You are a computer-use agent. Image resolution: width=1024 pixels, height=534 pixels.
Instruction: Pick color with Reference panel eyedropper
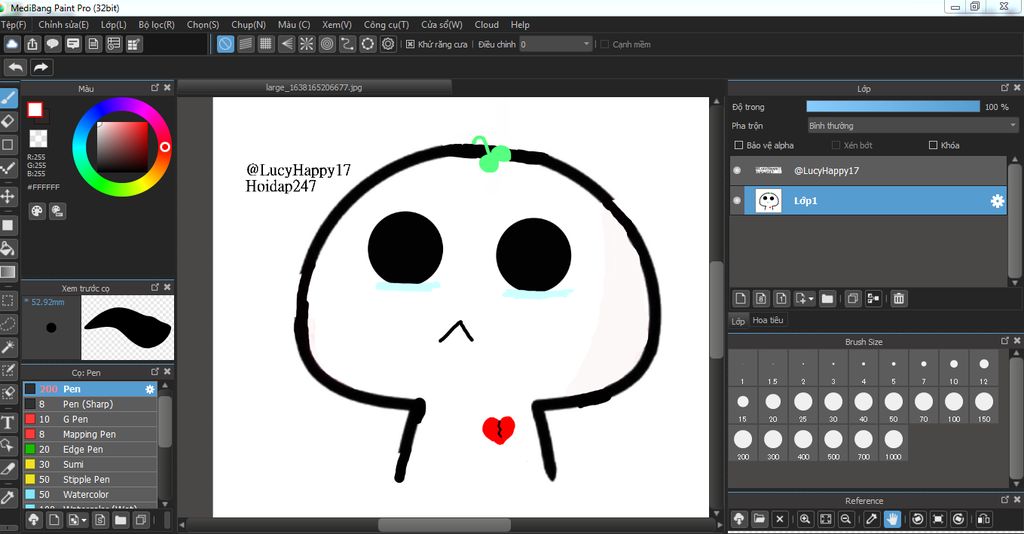[871, 520]
